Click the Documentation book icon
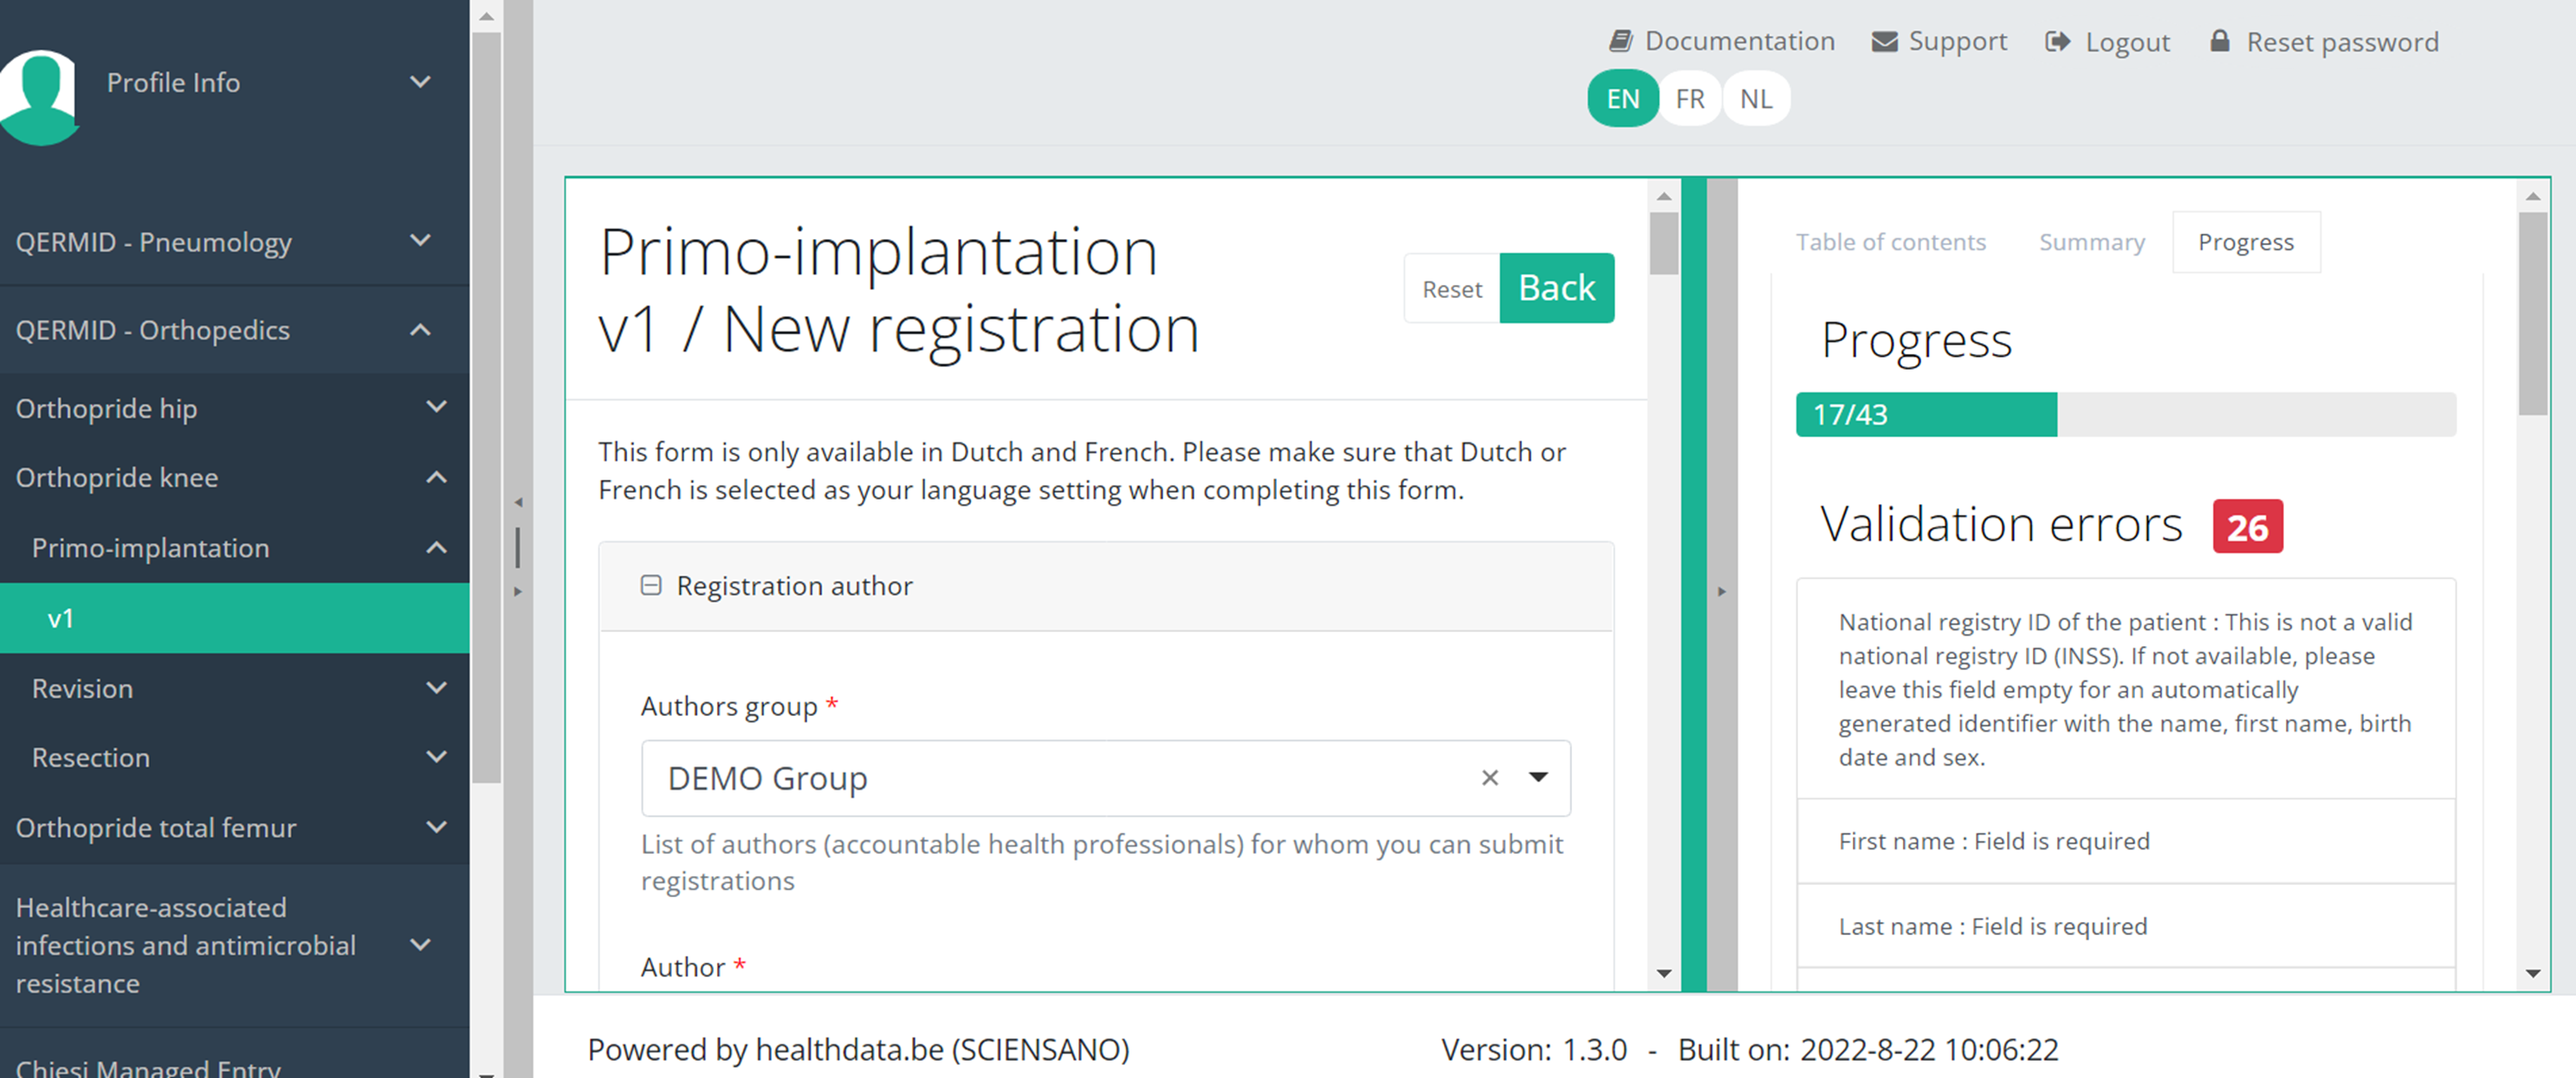 [1620, 41]
